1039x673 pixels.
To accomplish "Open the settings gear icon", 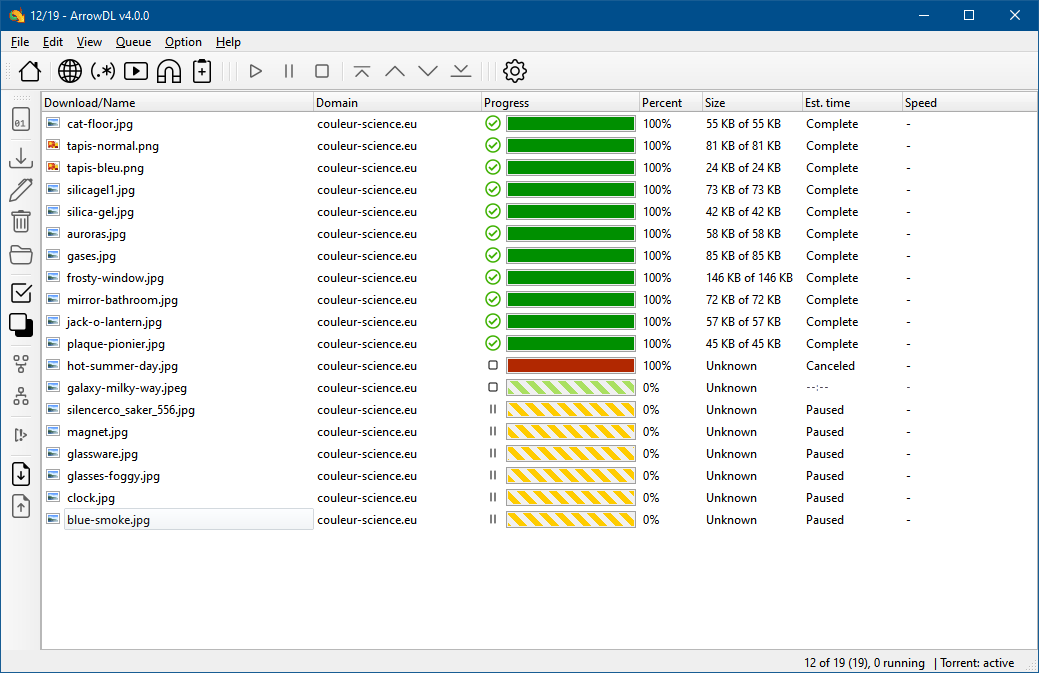I will tap(514, 71).
